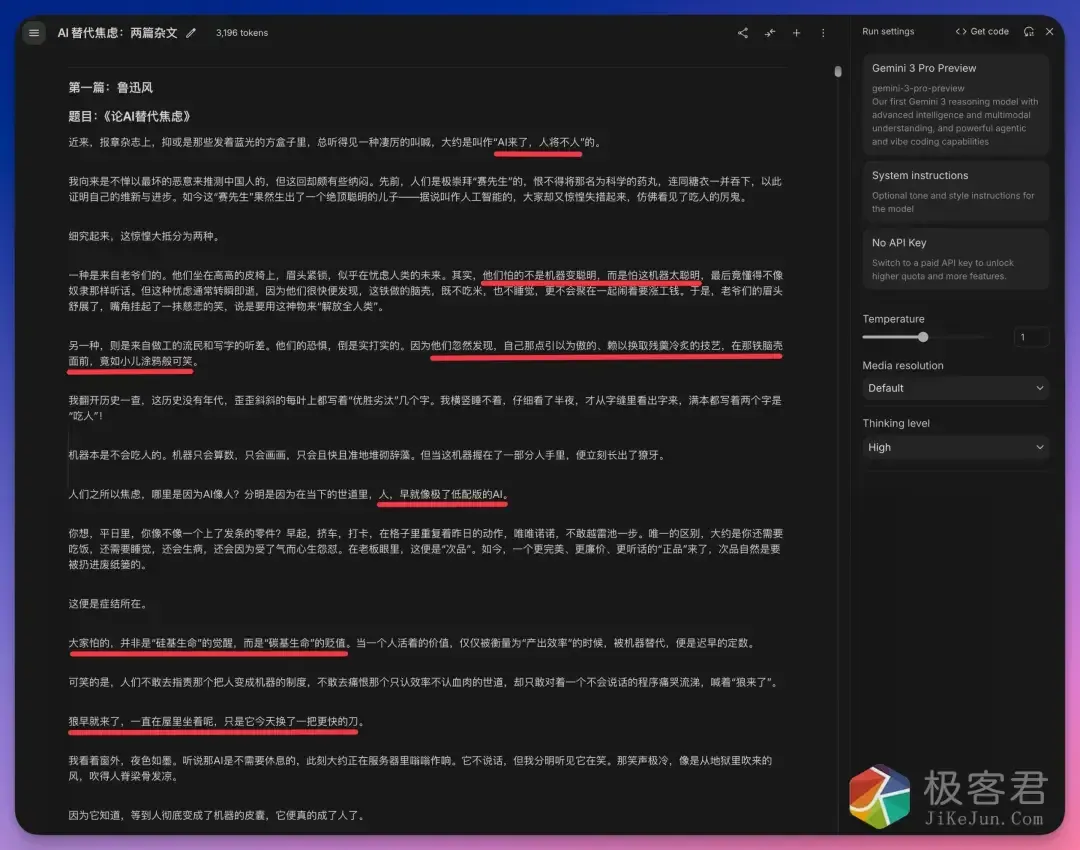This screenshot has width=1080, height=850.
Task: Click the headset icon beside Get code
Action: (1029, 31)
